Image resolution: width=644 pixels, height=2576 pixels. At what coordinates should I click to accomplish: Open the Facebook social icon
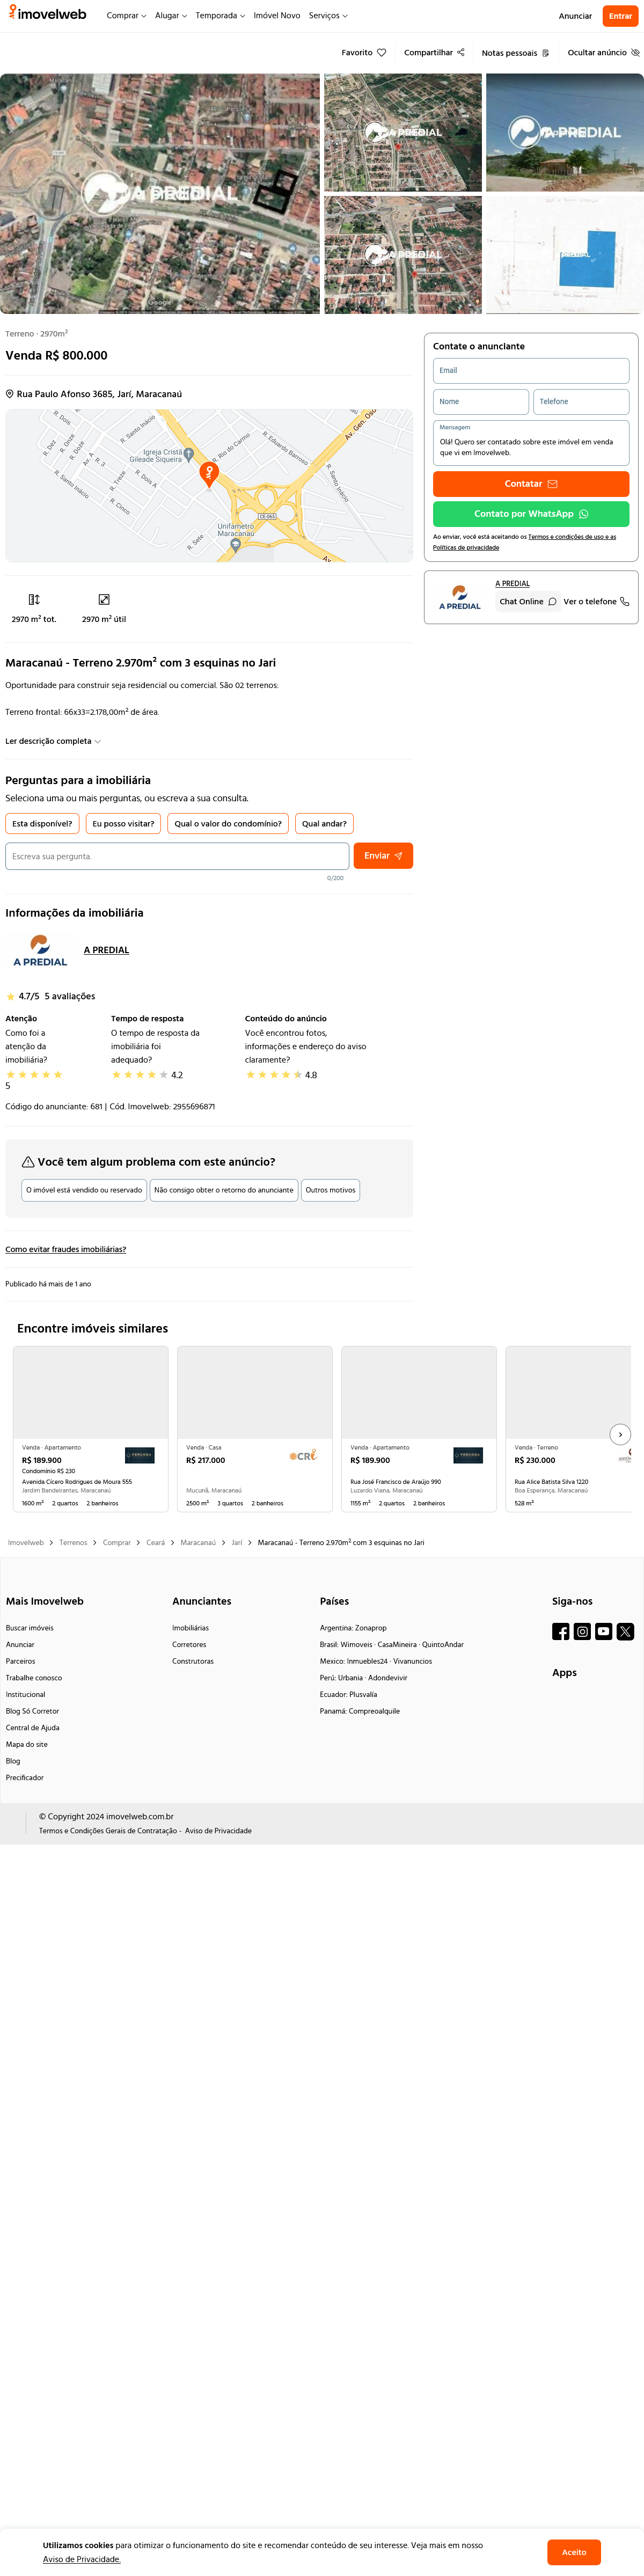coord(561,1631)
